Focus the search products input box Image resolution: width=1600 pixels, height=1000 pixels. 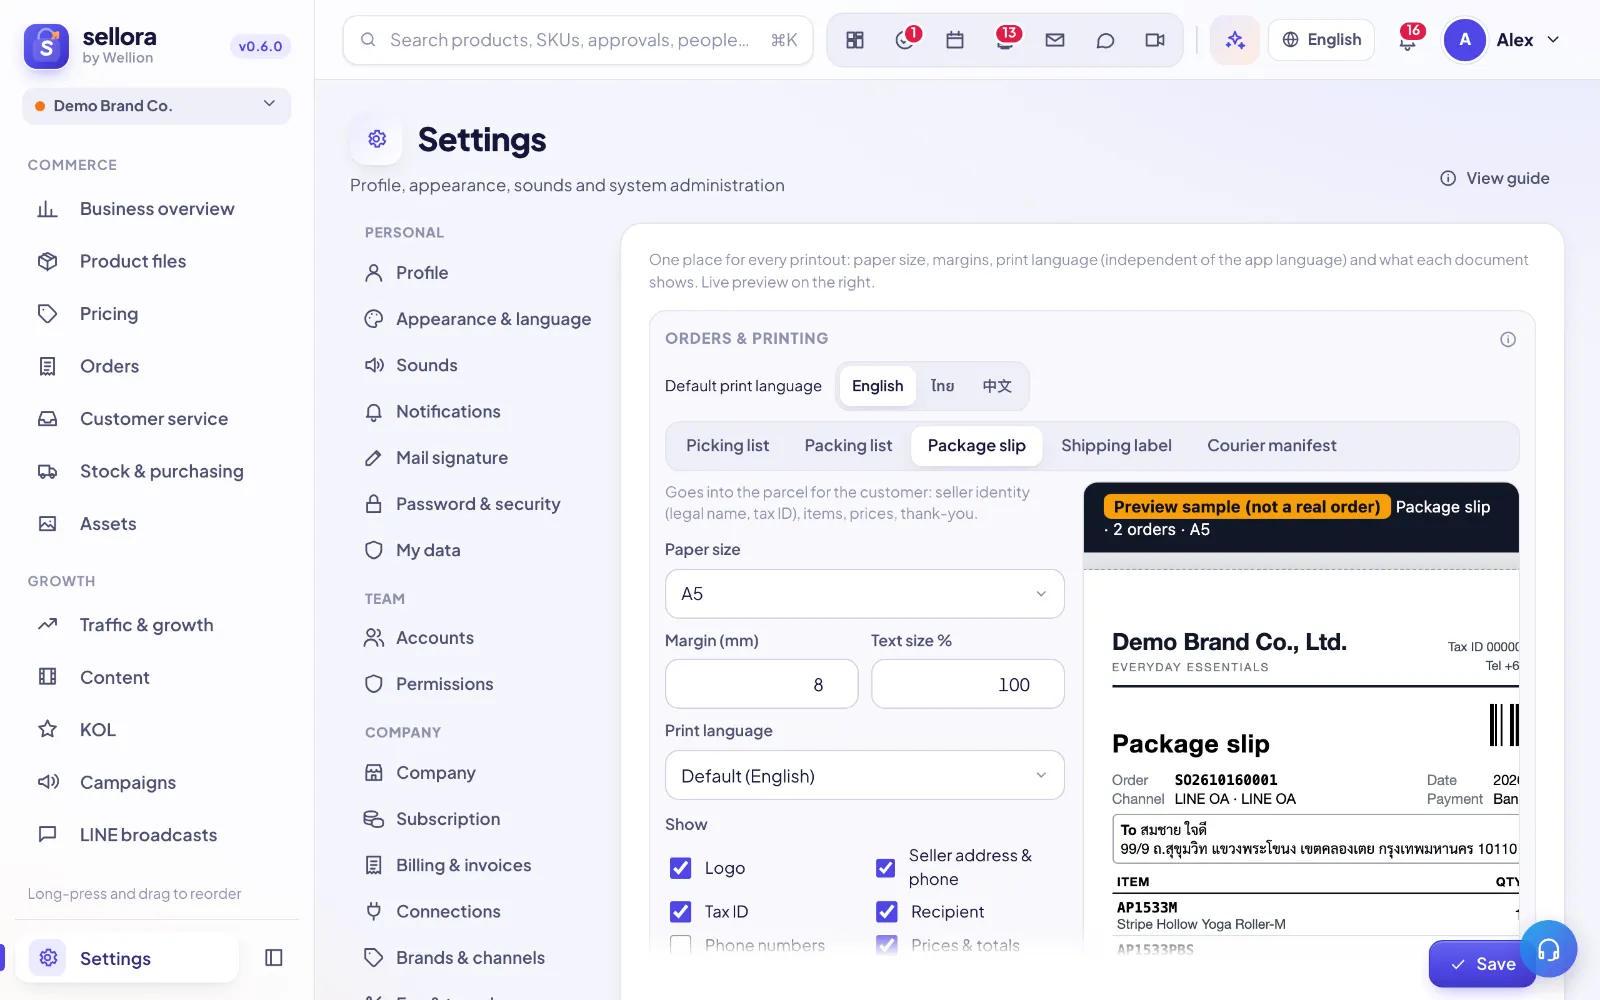578,40
